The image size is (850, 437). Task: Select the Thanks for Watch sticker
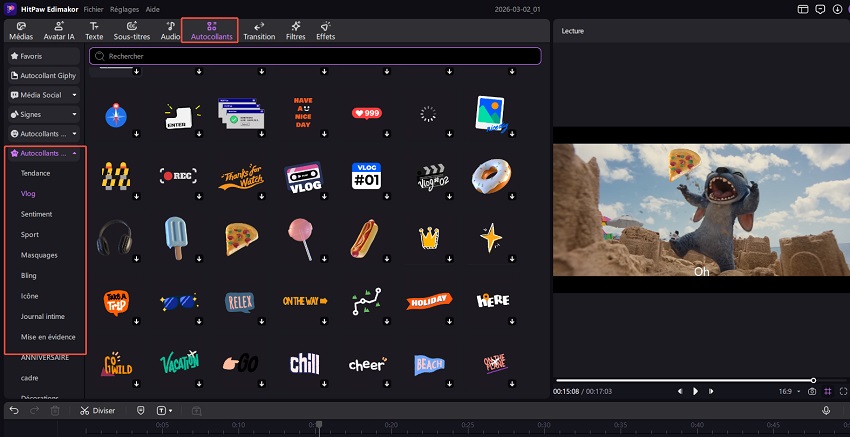tap(241, 177)
